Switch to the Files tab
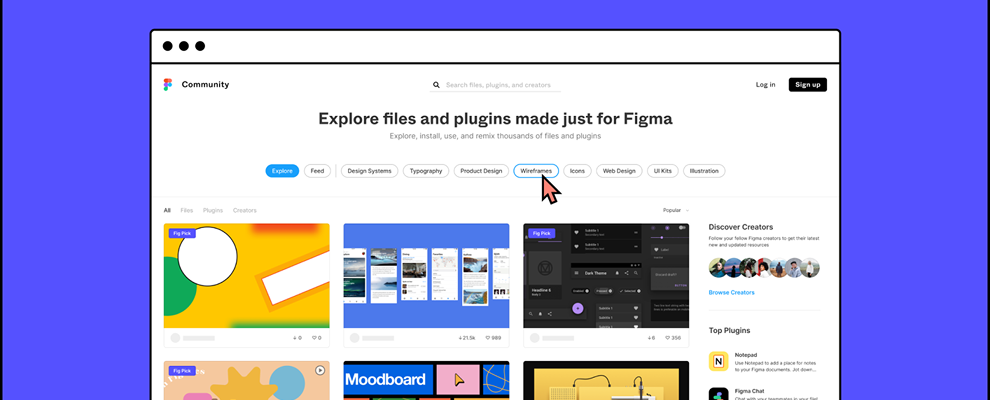This screenshot has height=400, width=990. 187,210
